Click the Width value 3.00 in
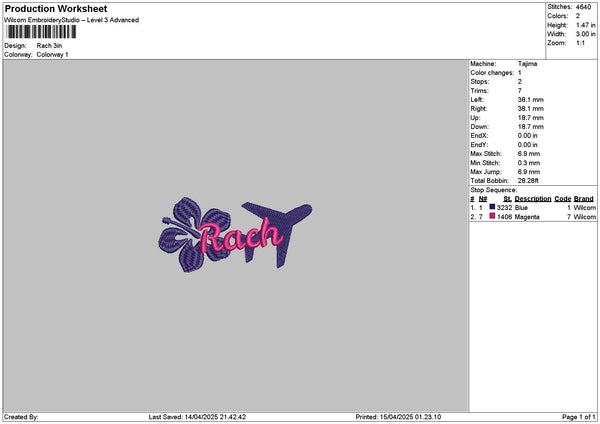 point(585,34)
